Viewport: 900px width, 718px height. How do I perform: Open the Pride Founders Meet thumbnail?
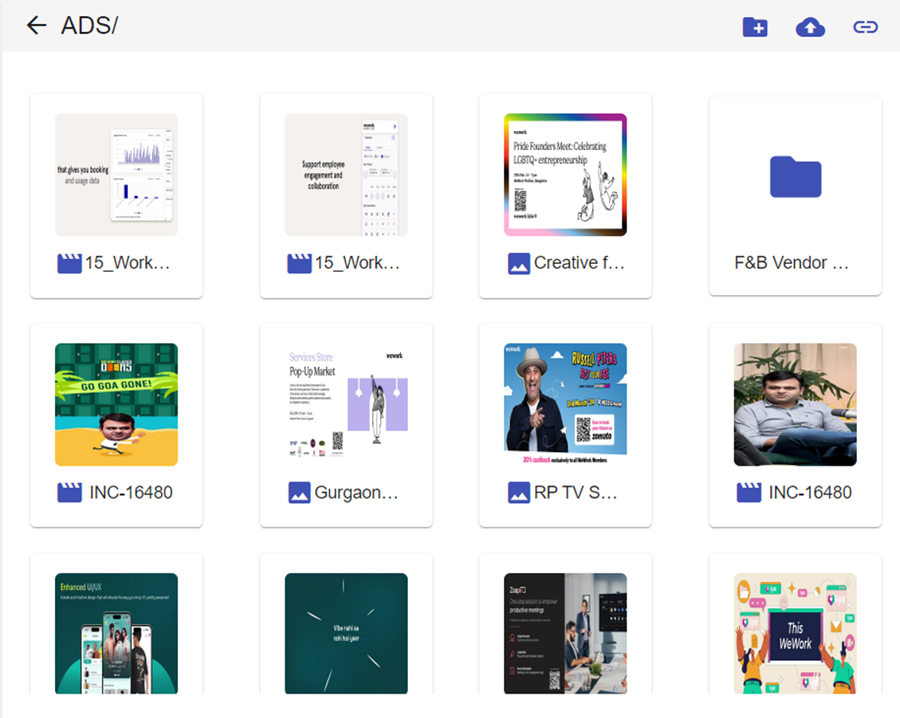click(x=565, y=174)
